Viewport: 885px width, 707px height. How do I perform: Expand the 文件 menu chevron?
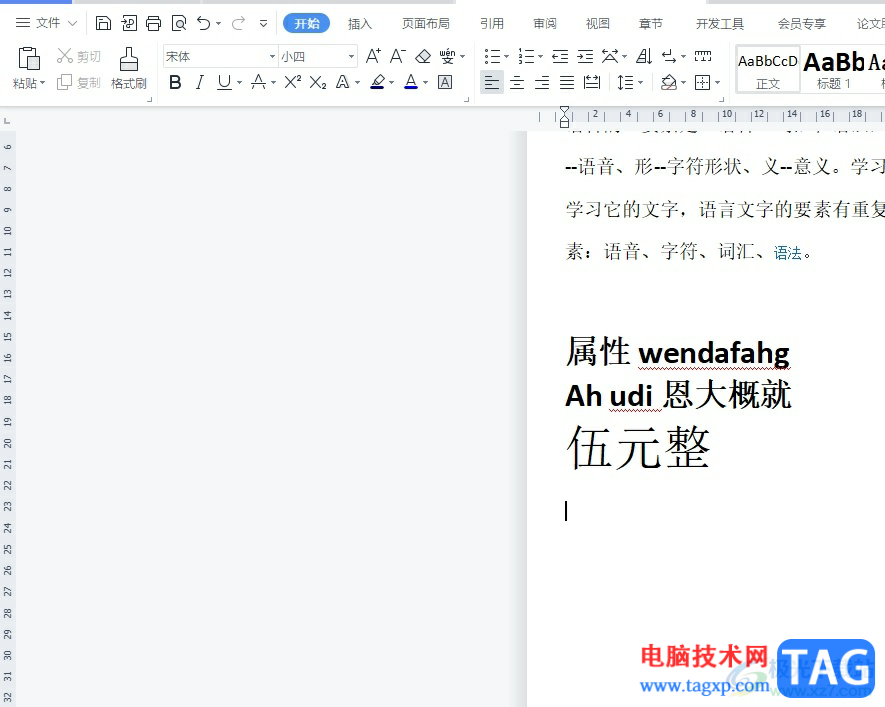(x=72, y=24)
